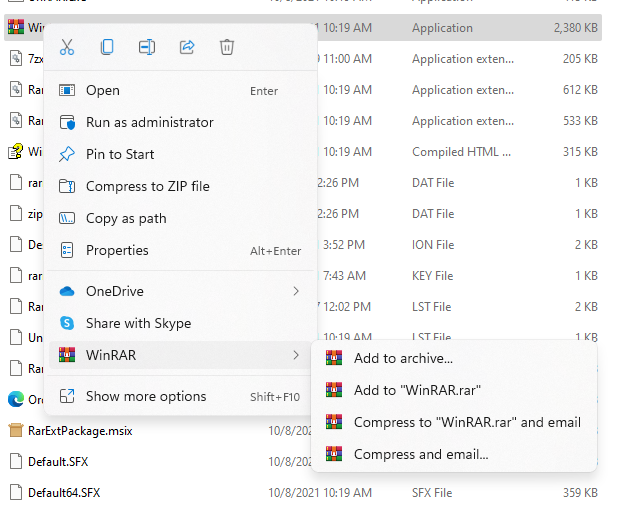Click the Cut scissors icon

(x=67, y=47)
